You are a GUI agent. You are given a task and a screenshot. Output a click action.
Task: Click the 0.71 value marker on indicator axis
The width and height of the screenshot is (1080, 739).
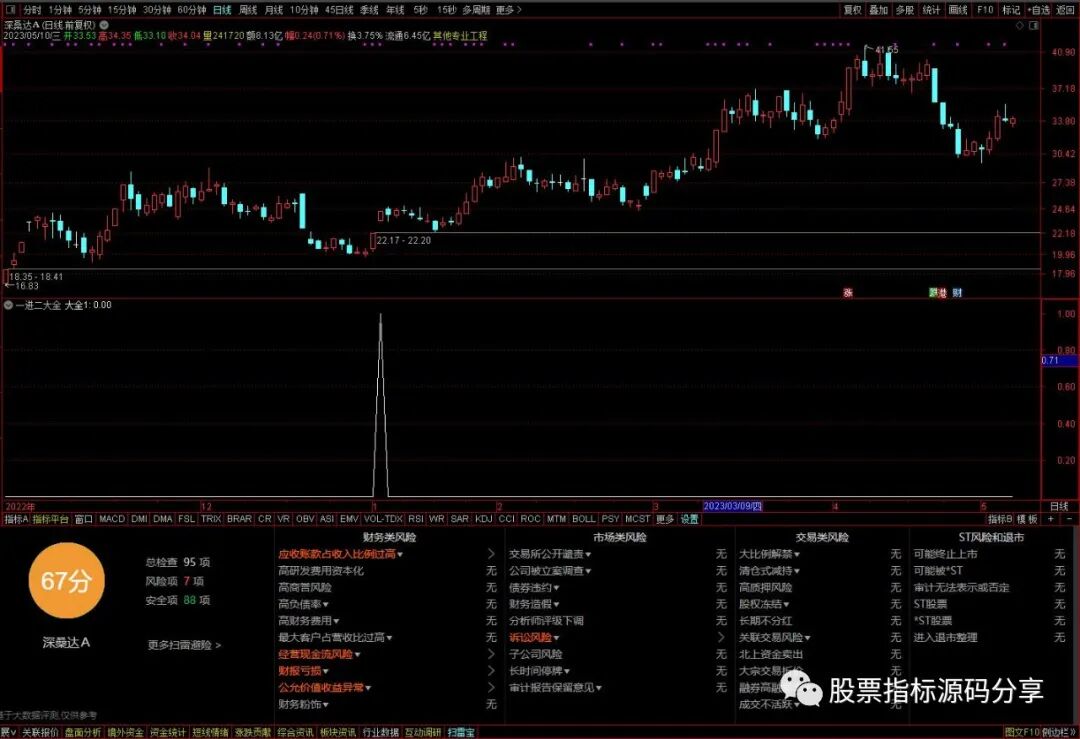coord(1059,360)
